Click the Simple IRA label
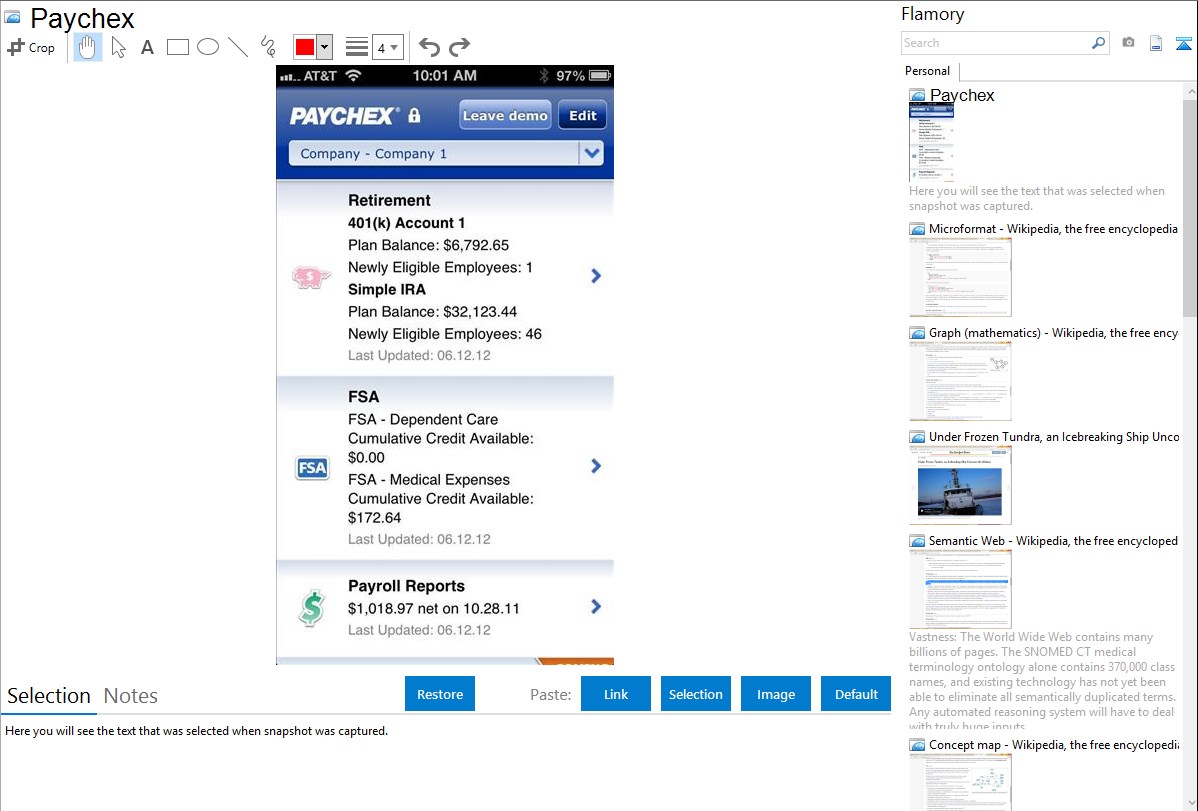 click(x=387, y=290)
